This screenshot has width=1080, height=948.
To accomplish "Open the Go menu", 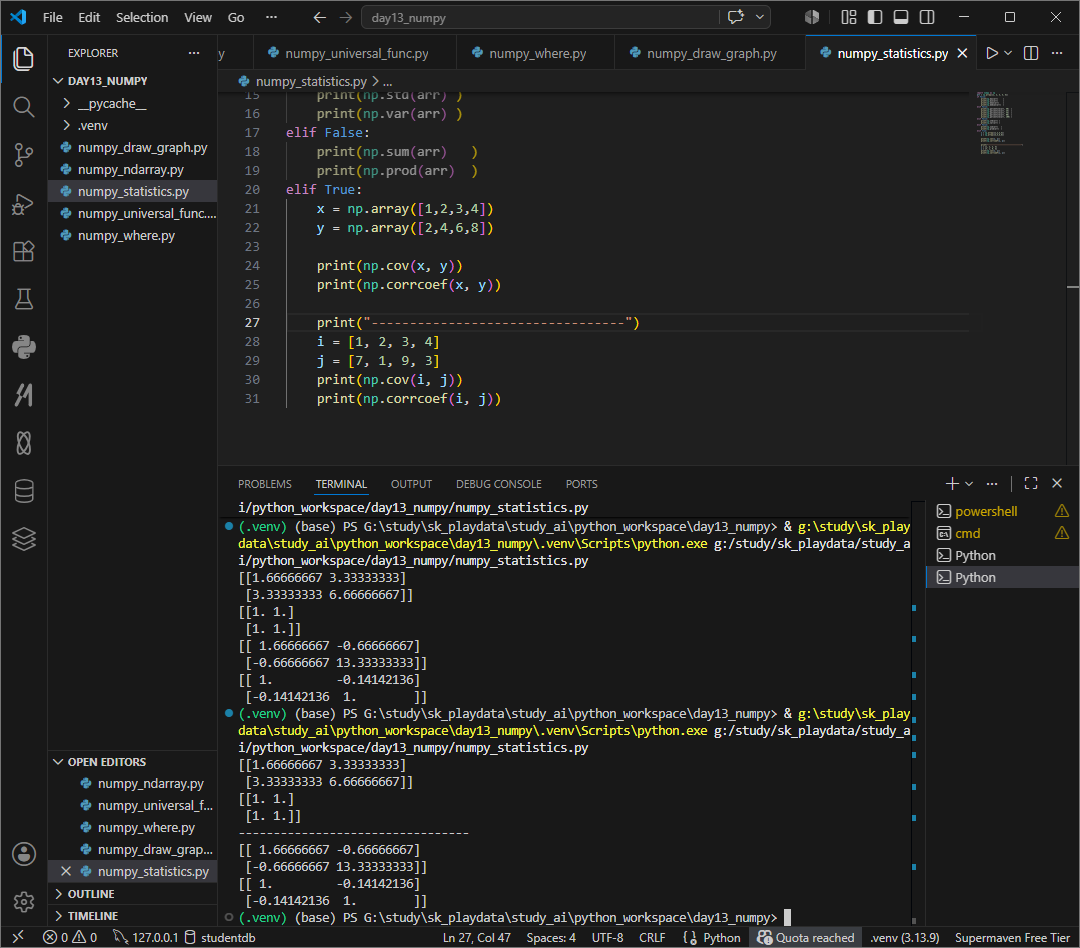I will [x=236, y=17].
